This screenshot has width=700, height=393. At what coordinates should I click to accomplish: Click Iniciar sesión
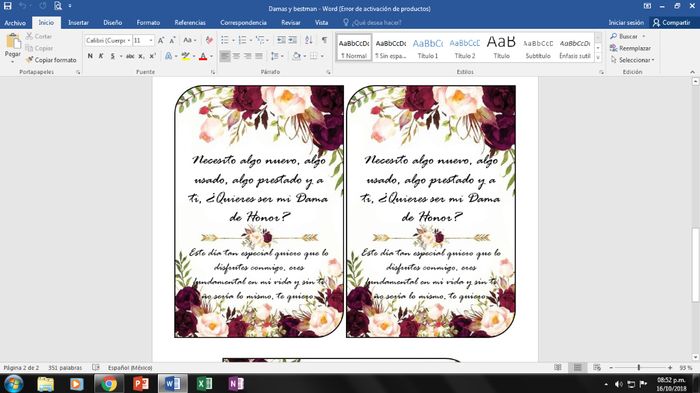pos(626,22)
